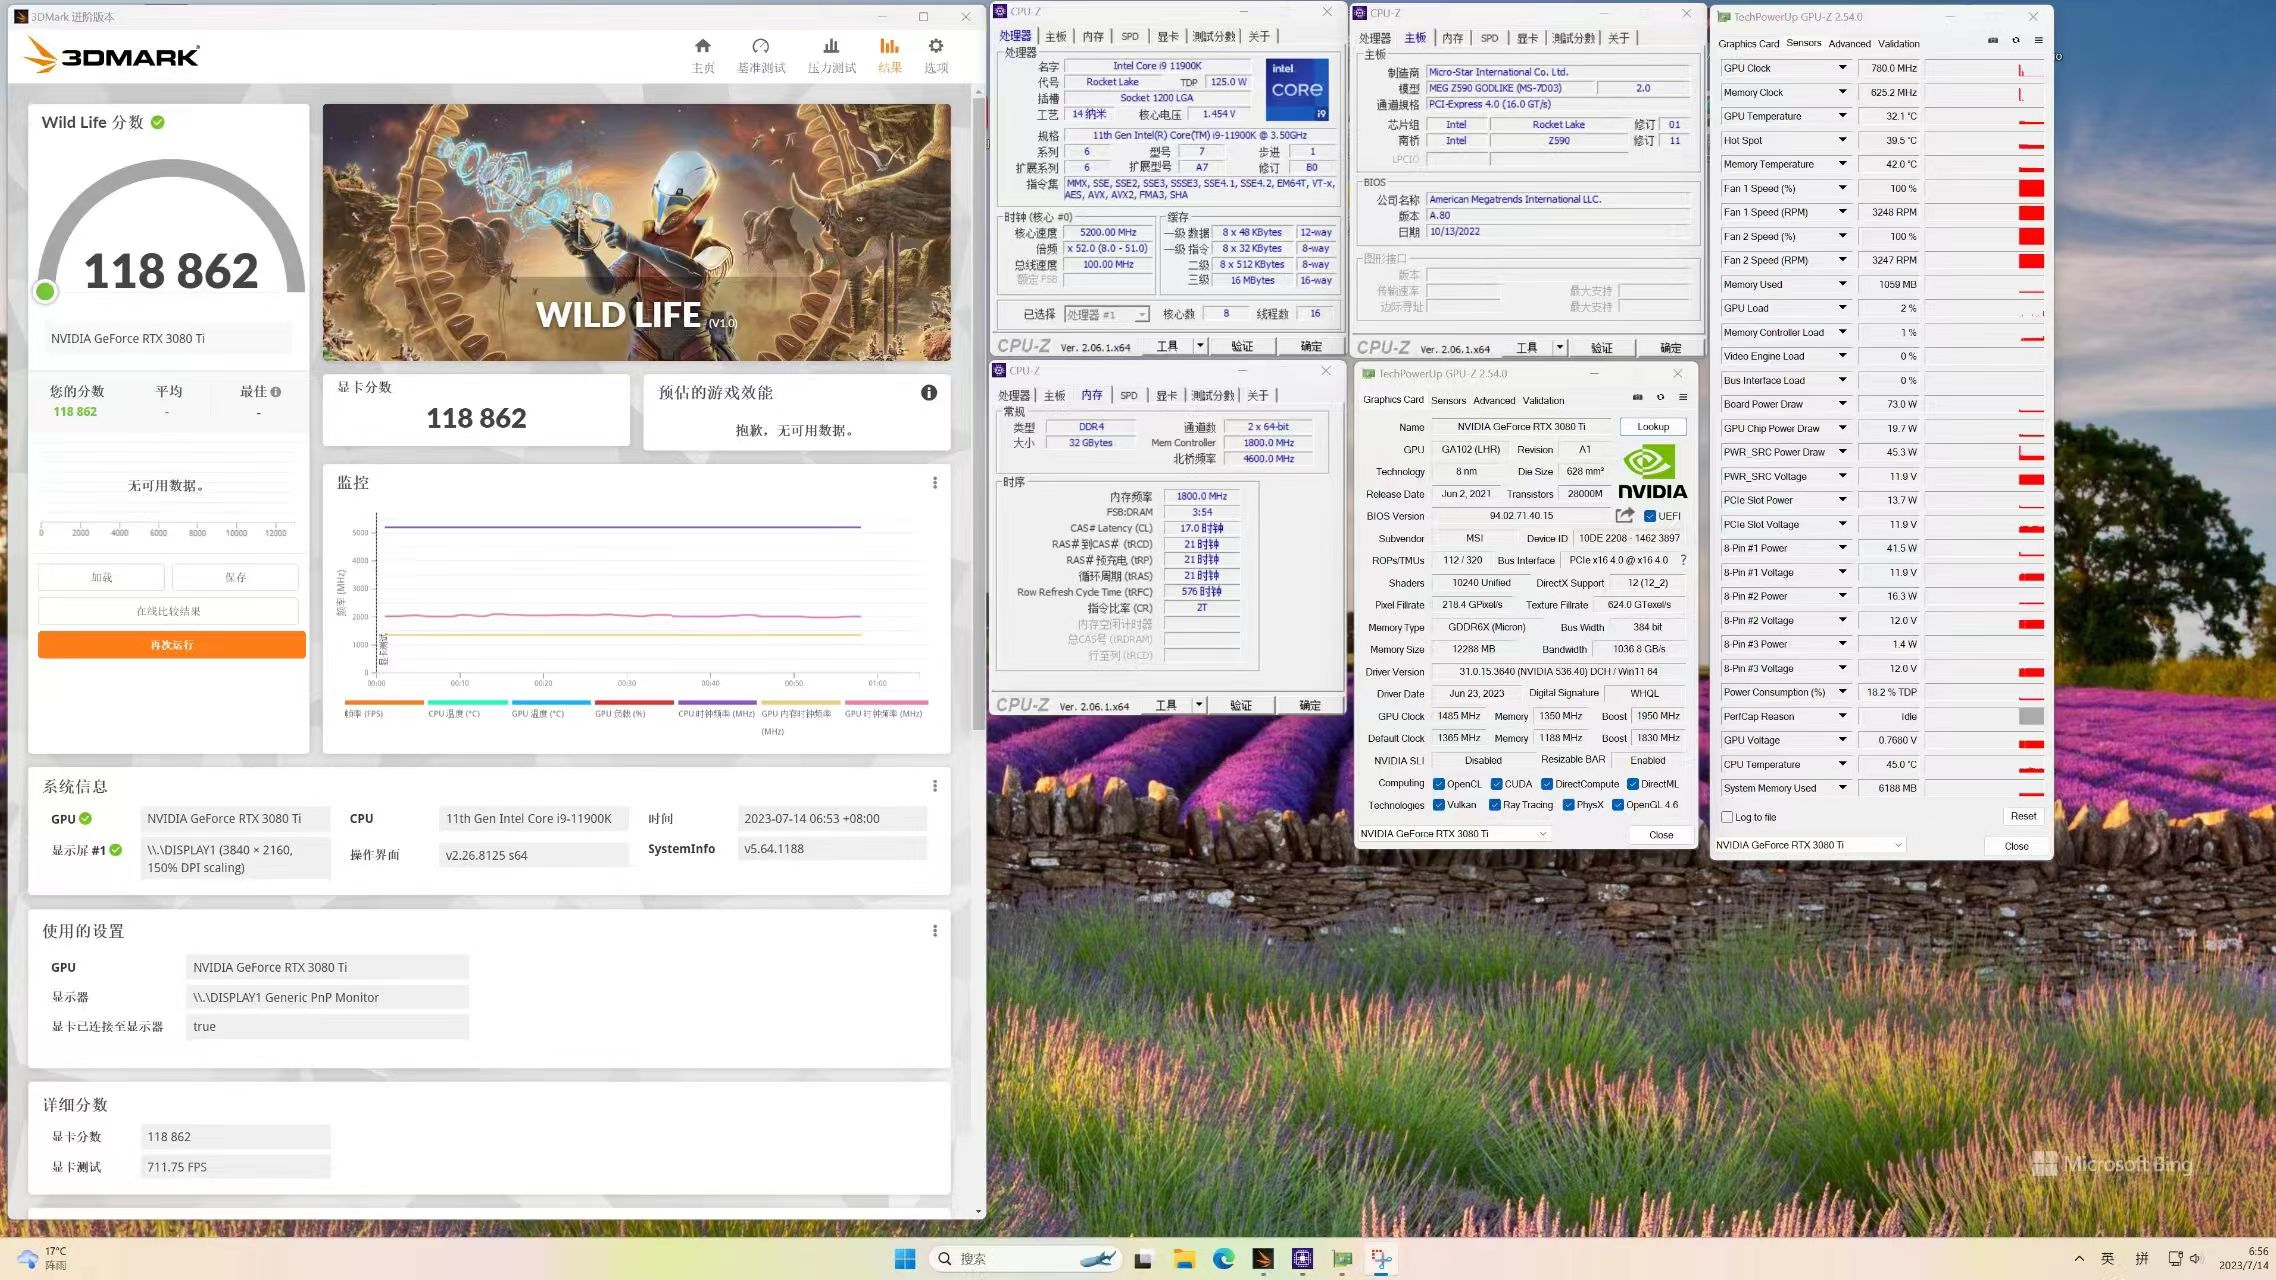Open 3DMark taskbar icon

pos(1263,1259)
